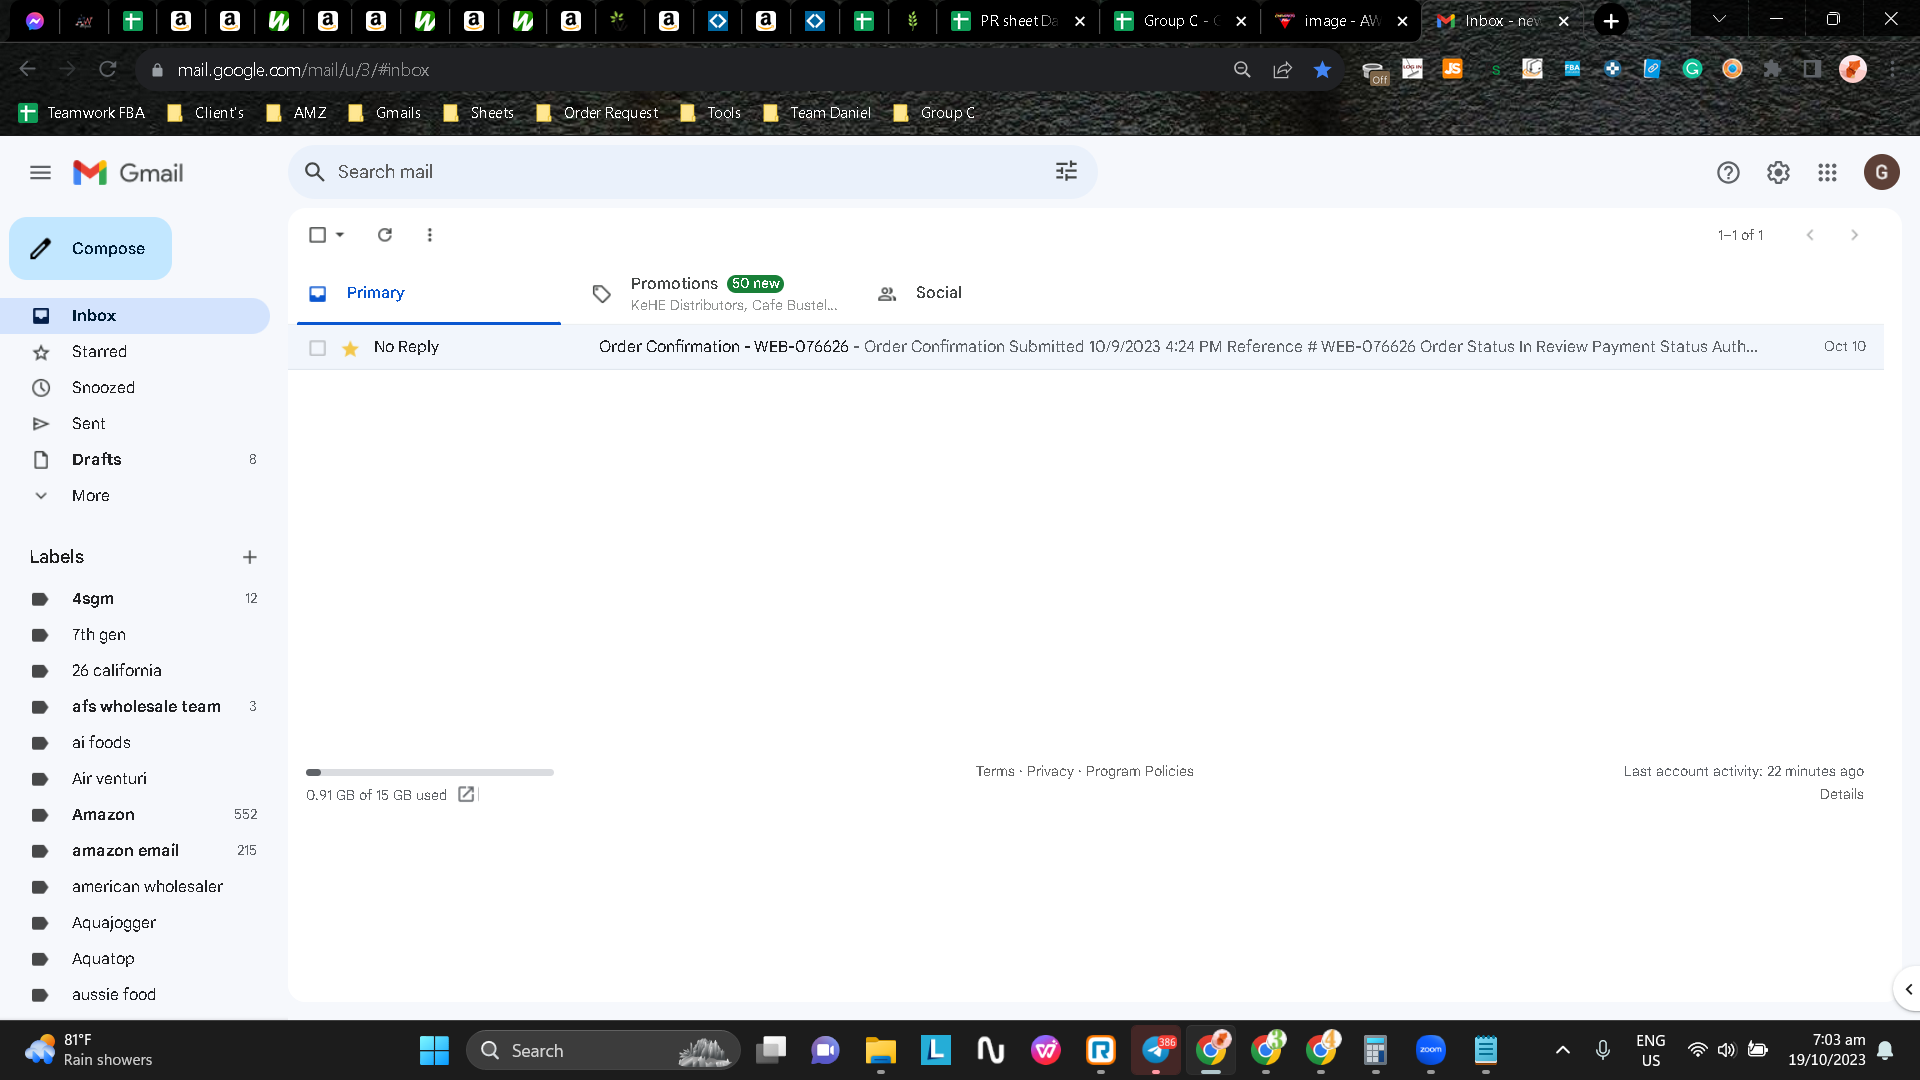The image size is (1920, 1080).
Task: Unstar the No Reply email
Action: (350, 348)
